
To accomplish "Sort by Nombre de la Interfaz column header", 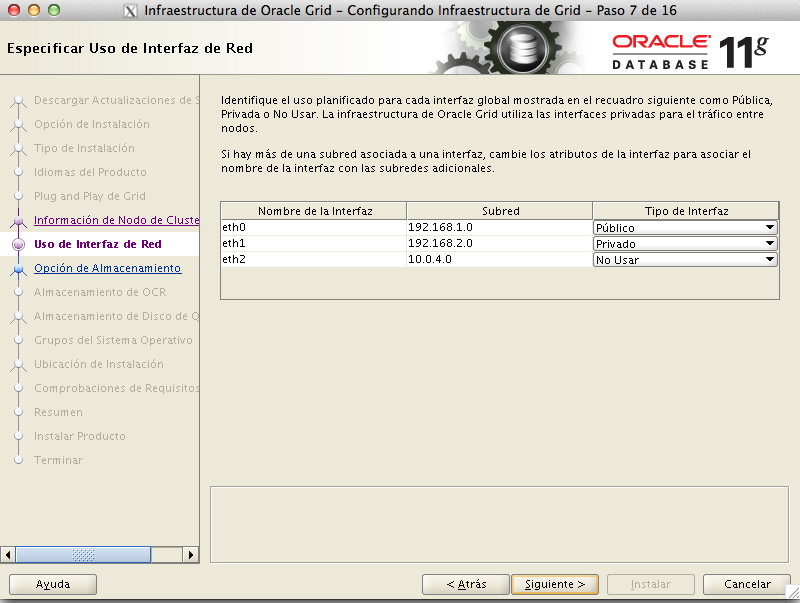I will (313, 211).
